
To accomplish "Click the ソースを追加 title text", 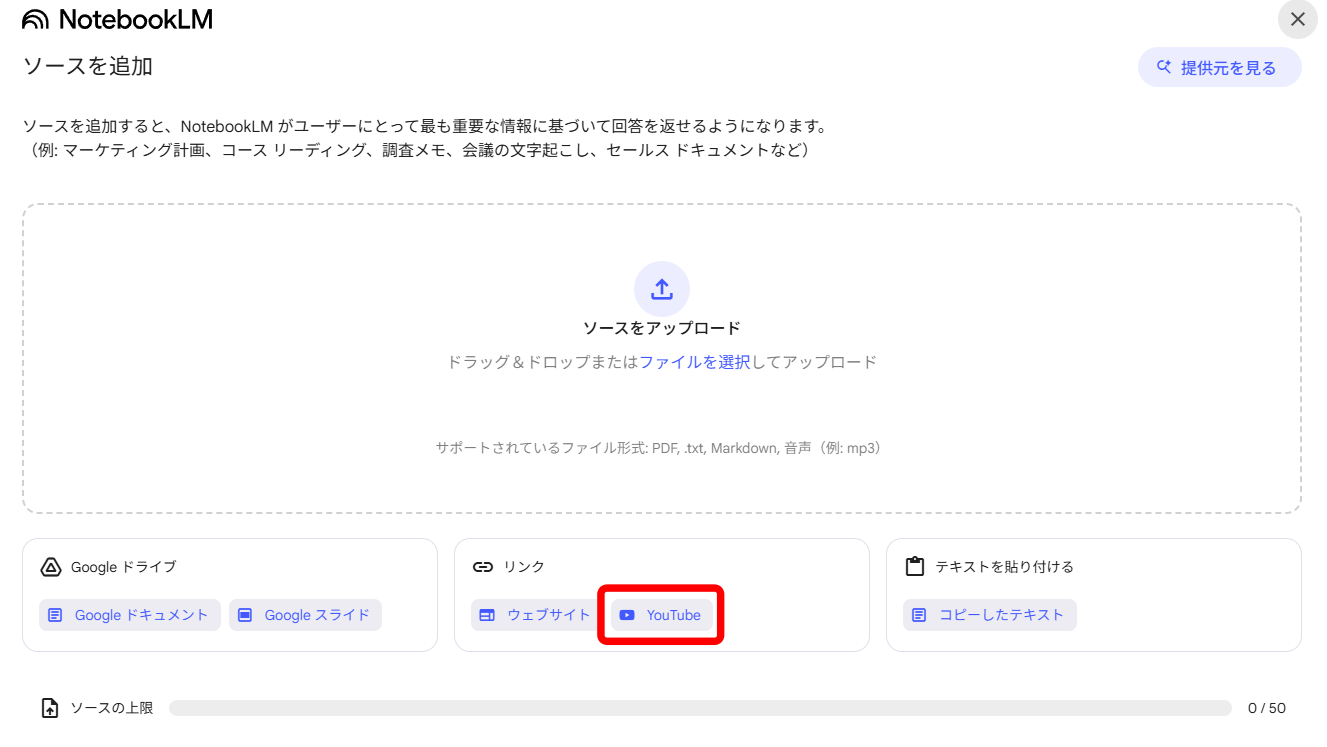I will pos(87,67).
